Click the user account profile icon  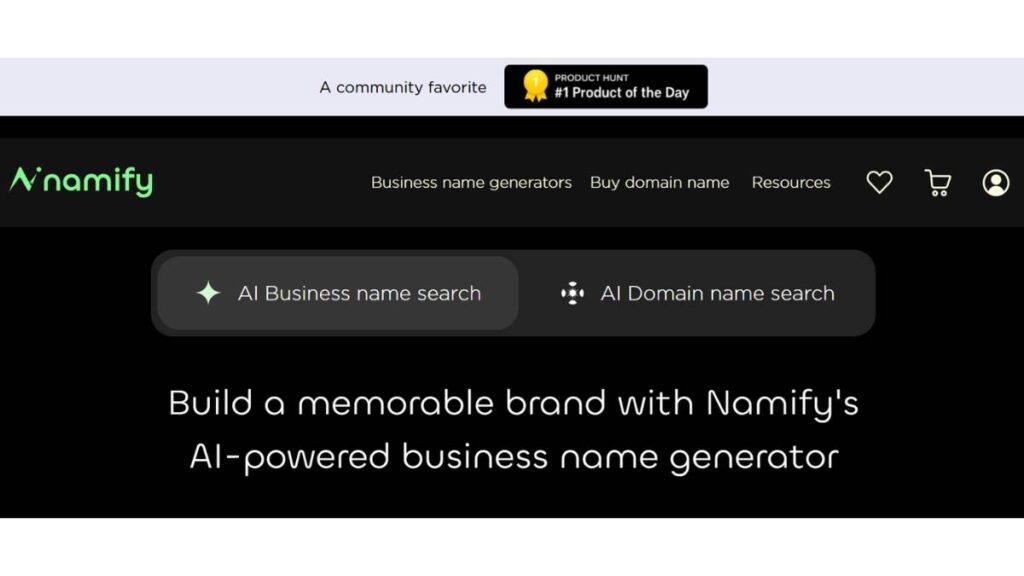click(996, 182)
